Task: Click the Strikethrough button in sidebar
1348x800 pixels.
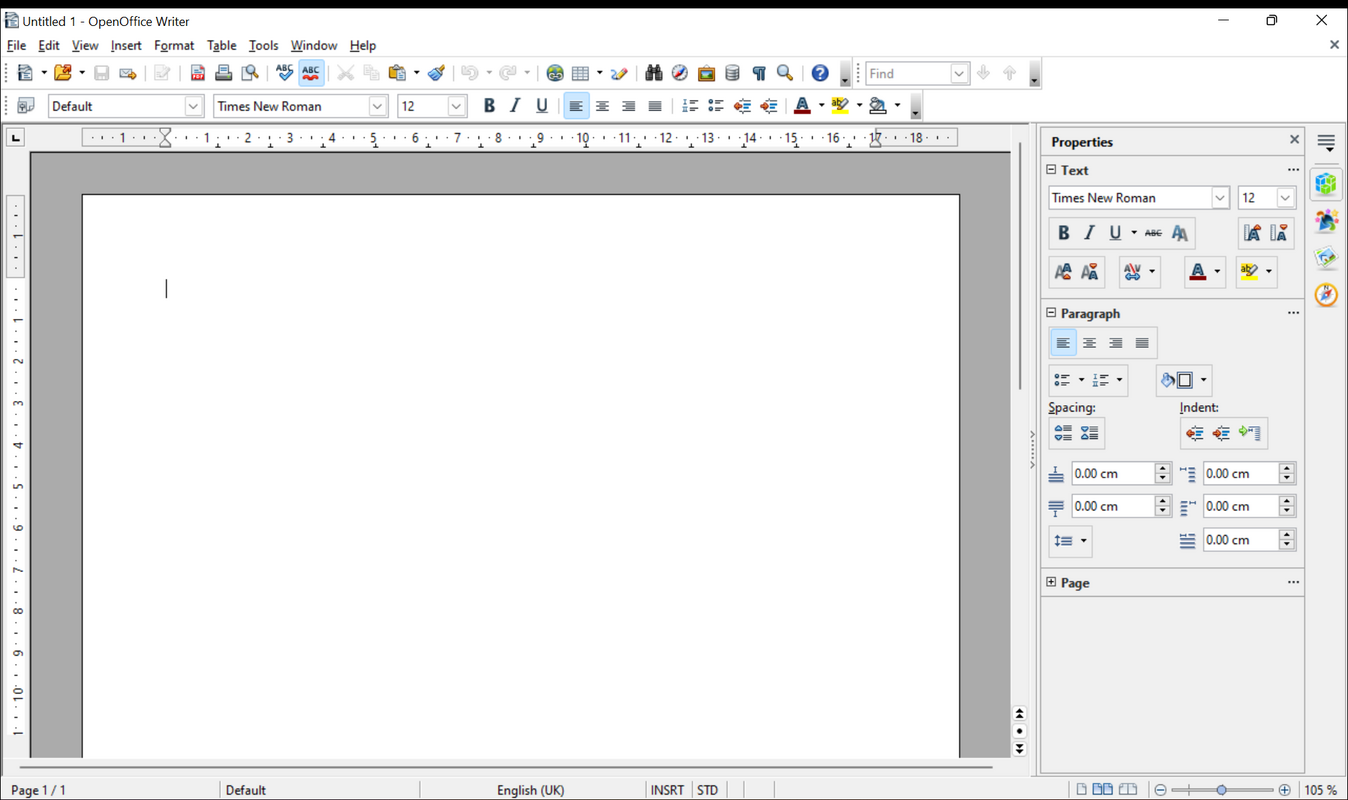Action: [x=1153, y=233]
